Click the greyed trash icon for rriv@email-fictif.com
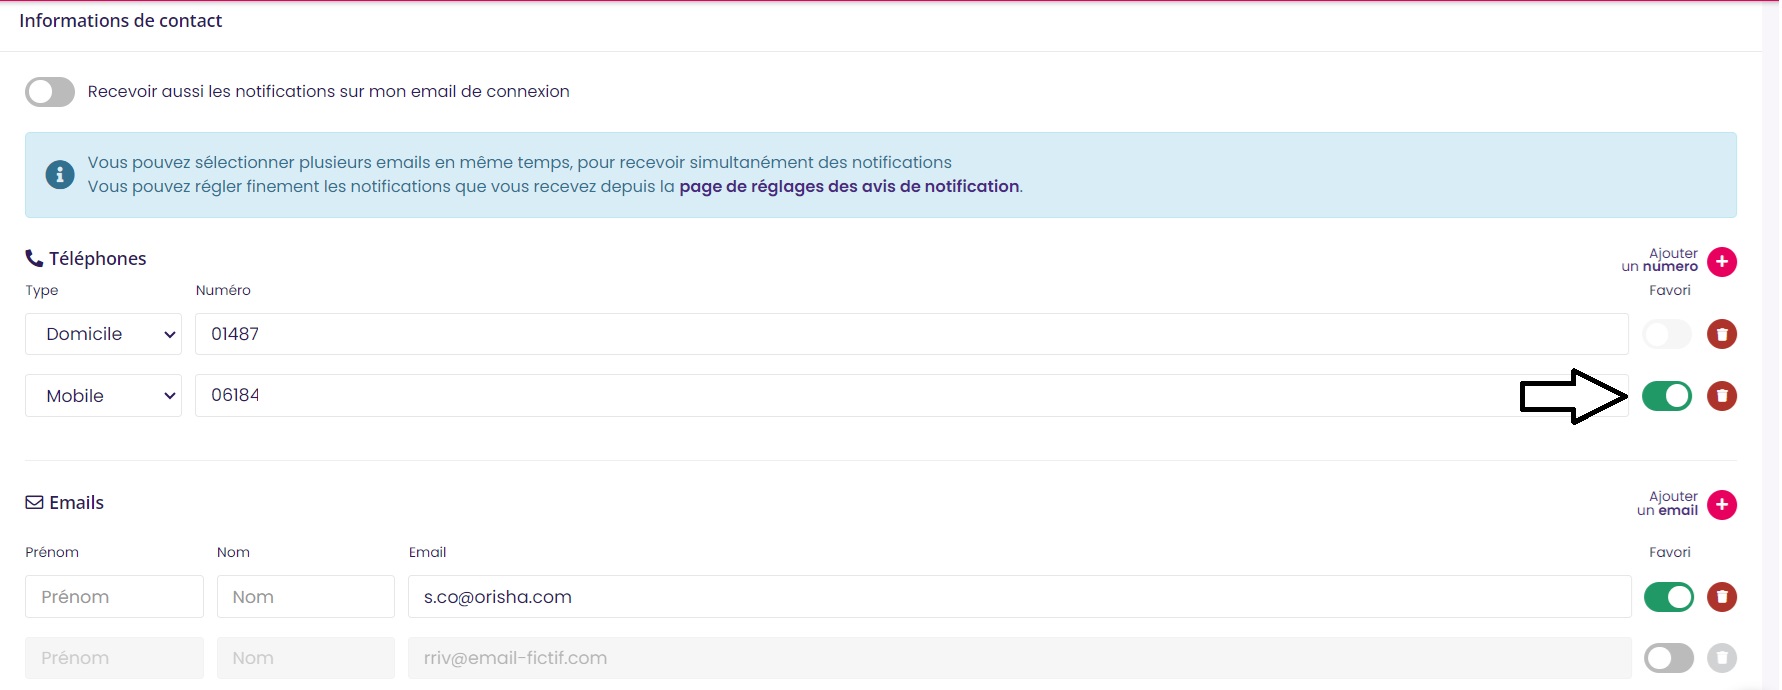 pyautogui.click(x=1721, y=658)
